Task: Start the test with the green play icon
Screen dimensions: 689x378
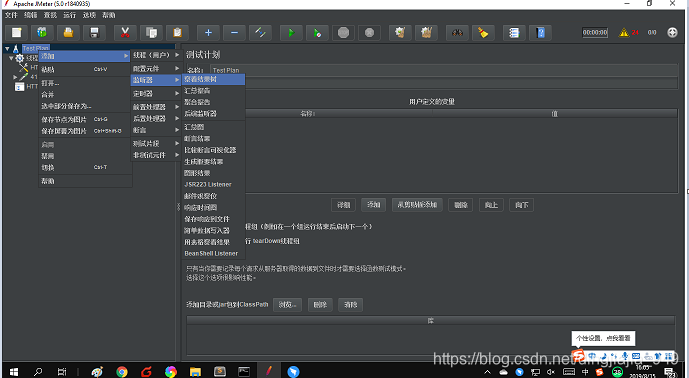Action: [291, 33]
